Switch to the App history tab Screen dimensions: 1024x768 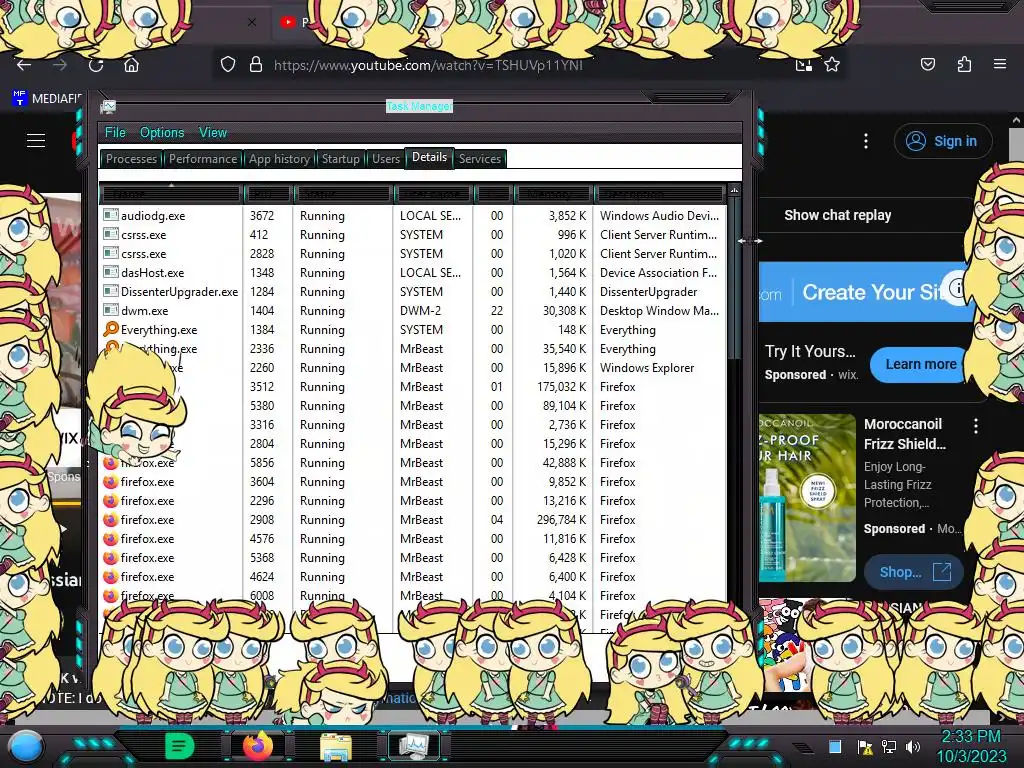(279, 159)
